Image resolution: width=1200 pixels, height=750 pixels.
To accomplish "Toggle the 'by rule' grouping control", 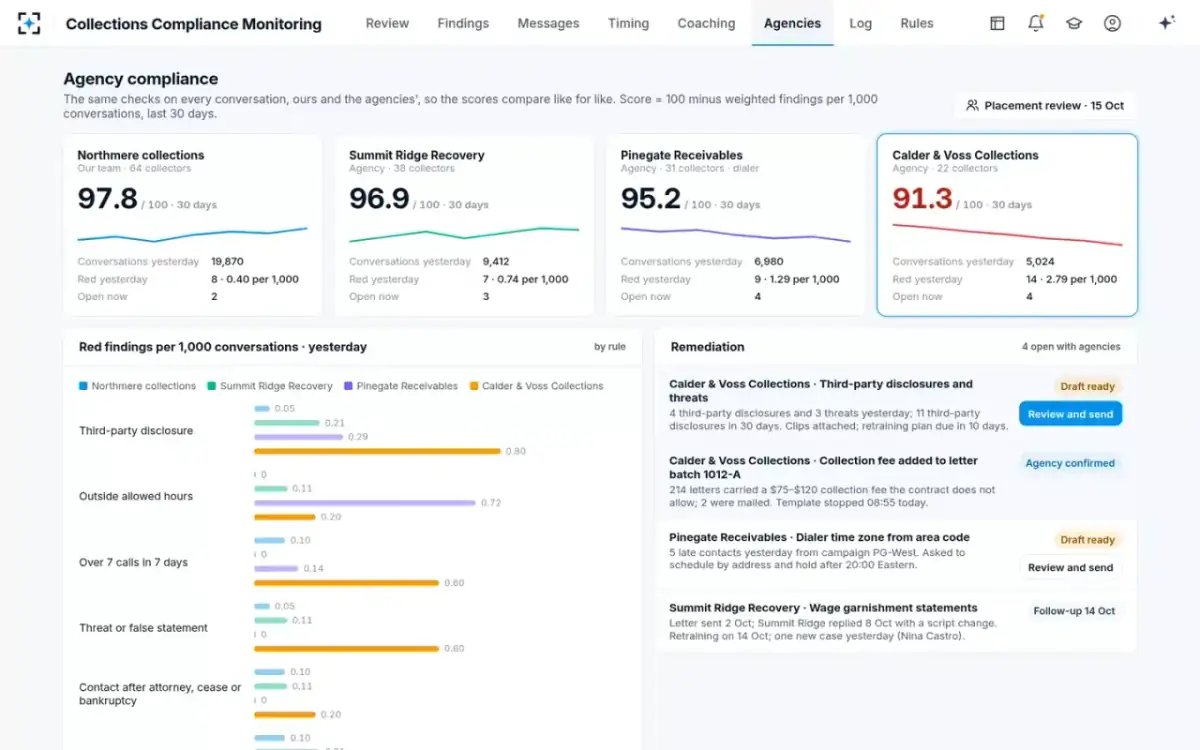I will coord(610,347).
